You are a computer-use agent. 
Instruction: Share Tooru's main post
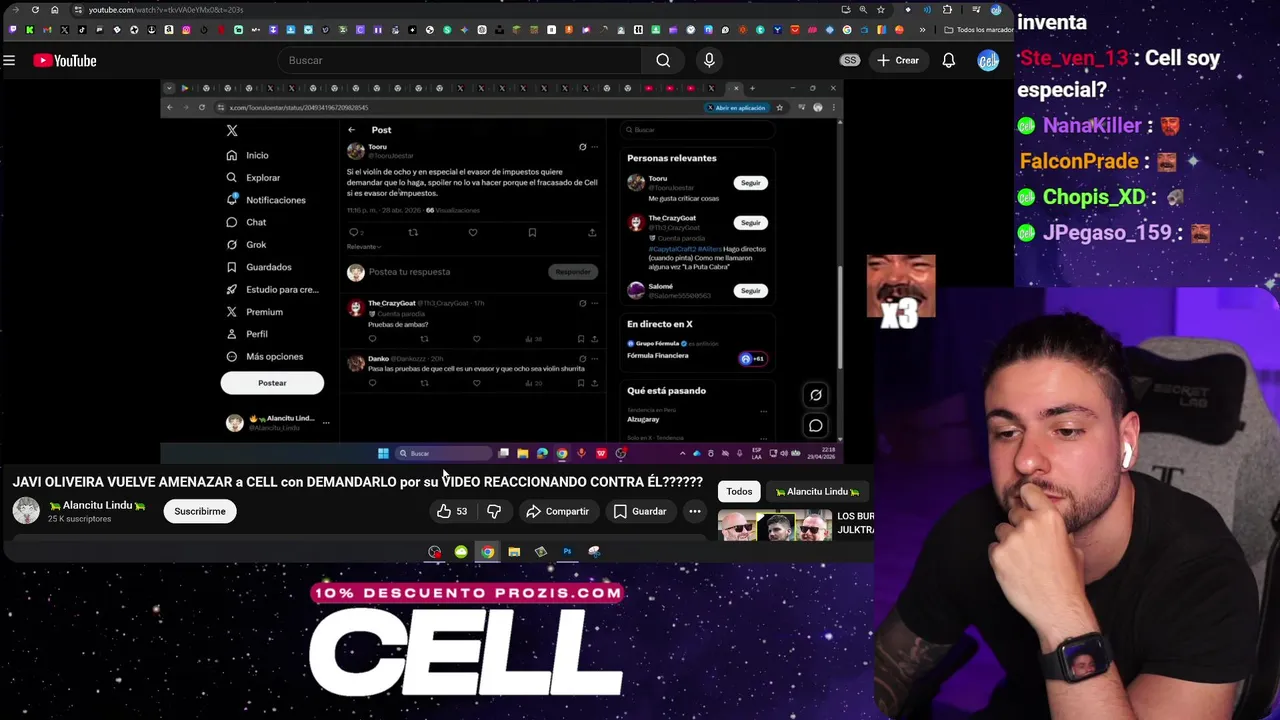592,232
